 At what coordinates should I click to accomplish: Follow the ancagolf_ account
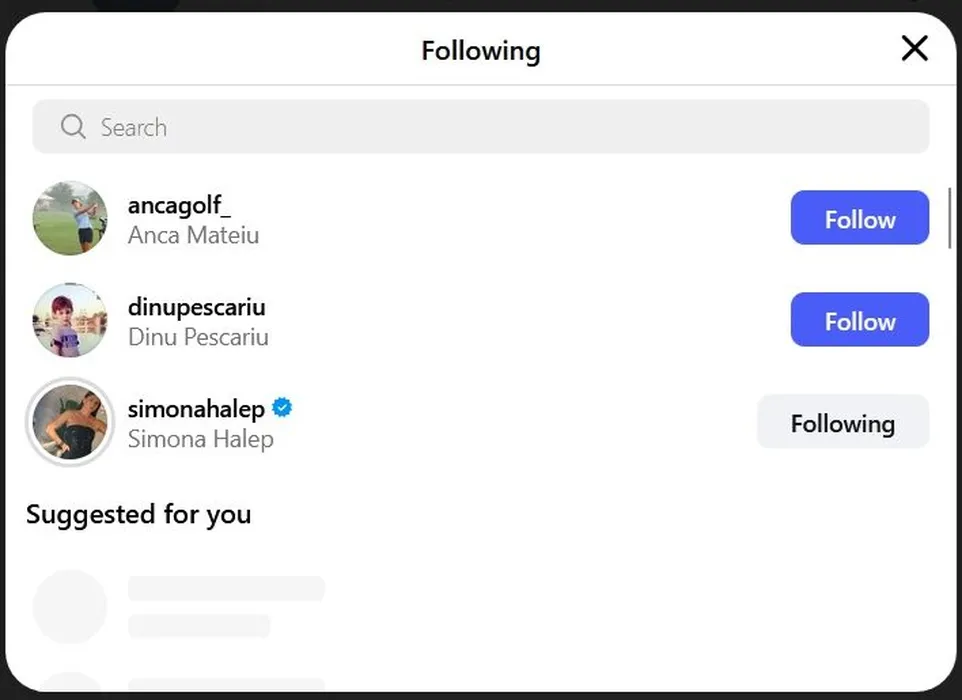click(x=859, y=218)
